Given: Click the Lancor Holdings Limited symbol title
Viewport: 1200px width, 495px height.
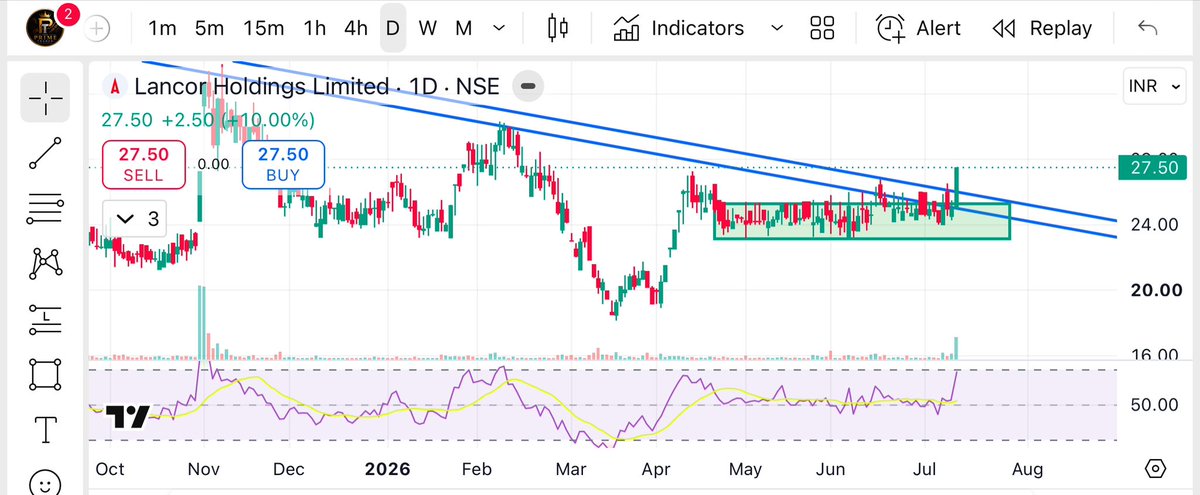Looking at the screenshot, I should click(316, 87).
